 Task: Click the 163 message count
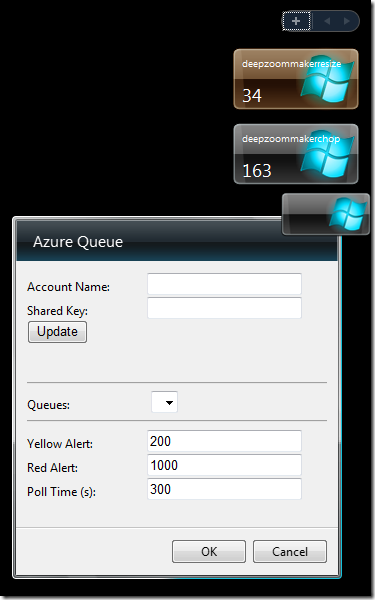point(257,171)
